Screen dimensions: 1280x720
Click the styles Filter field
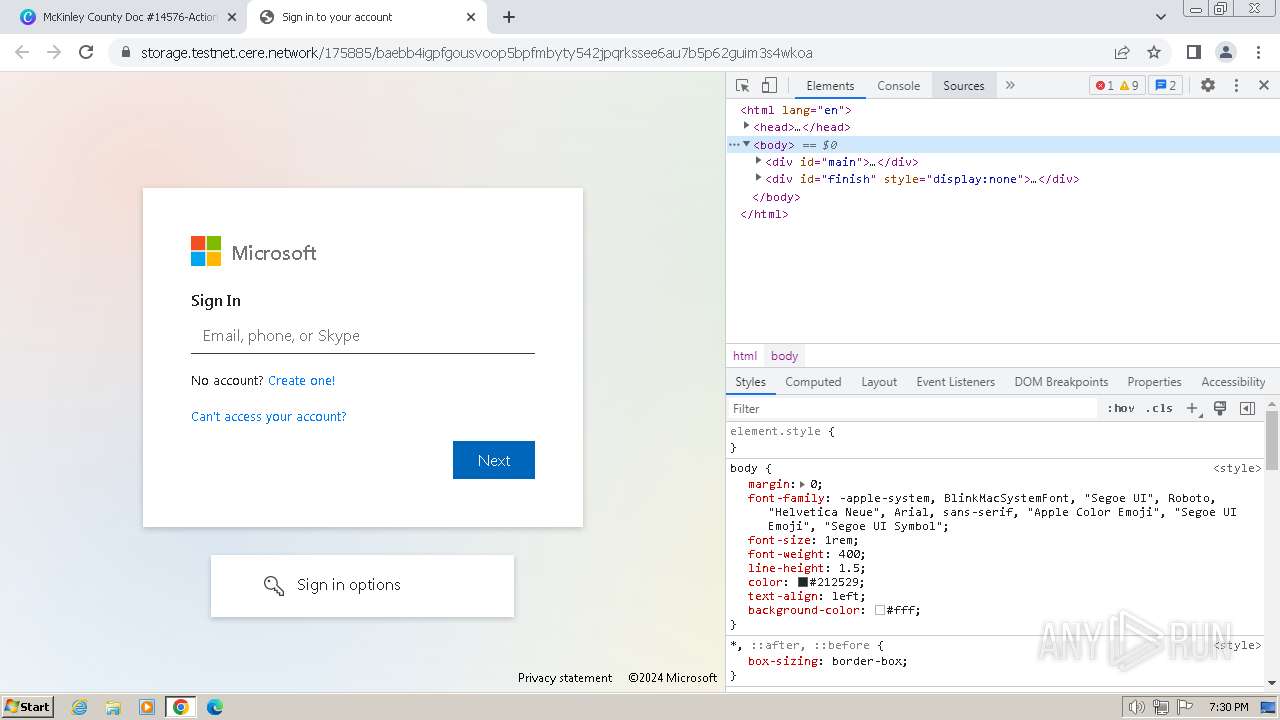(x=912, y=408)
